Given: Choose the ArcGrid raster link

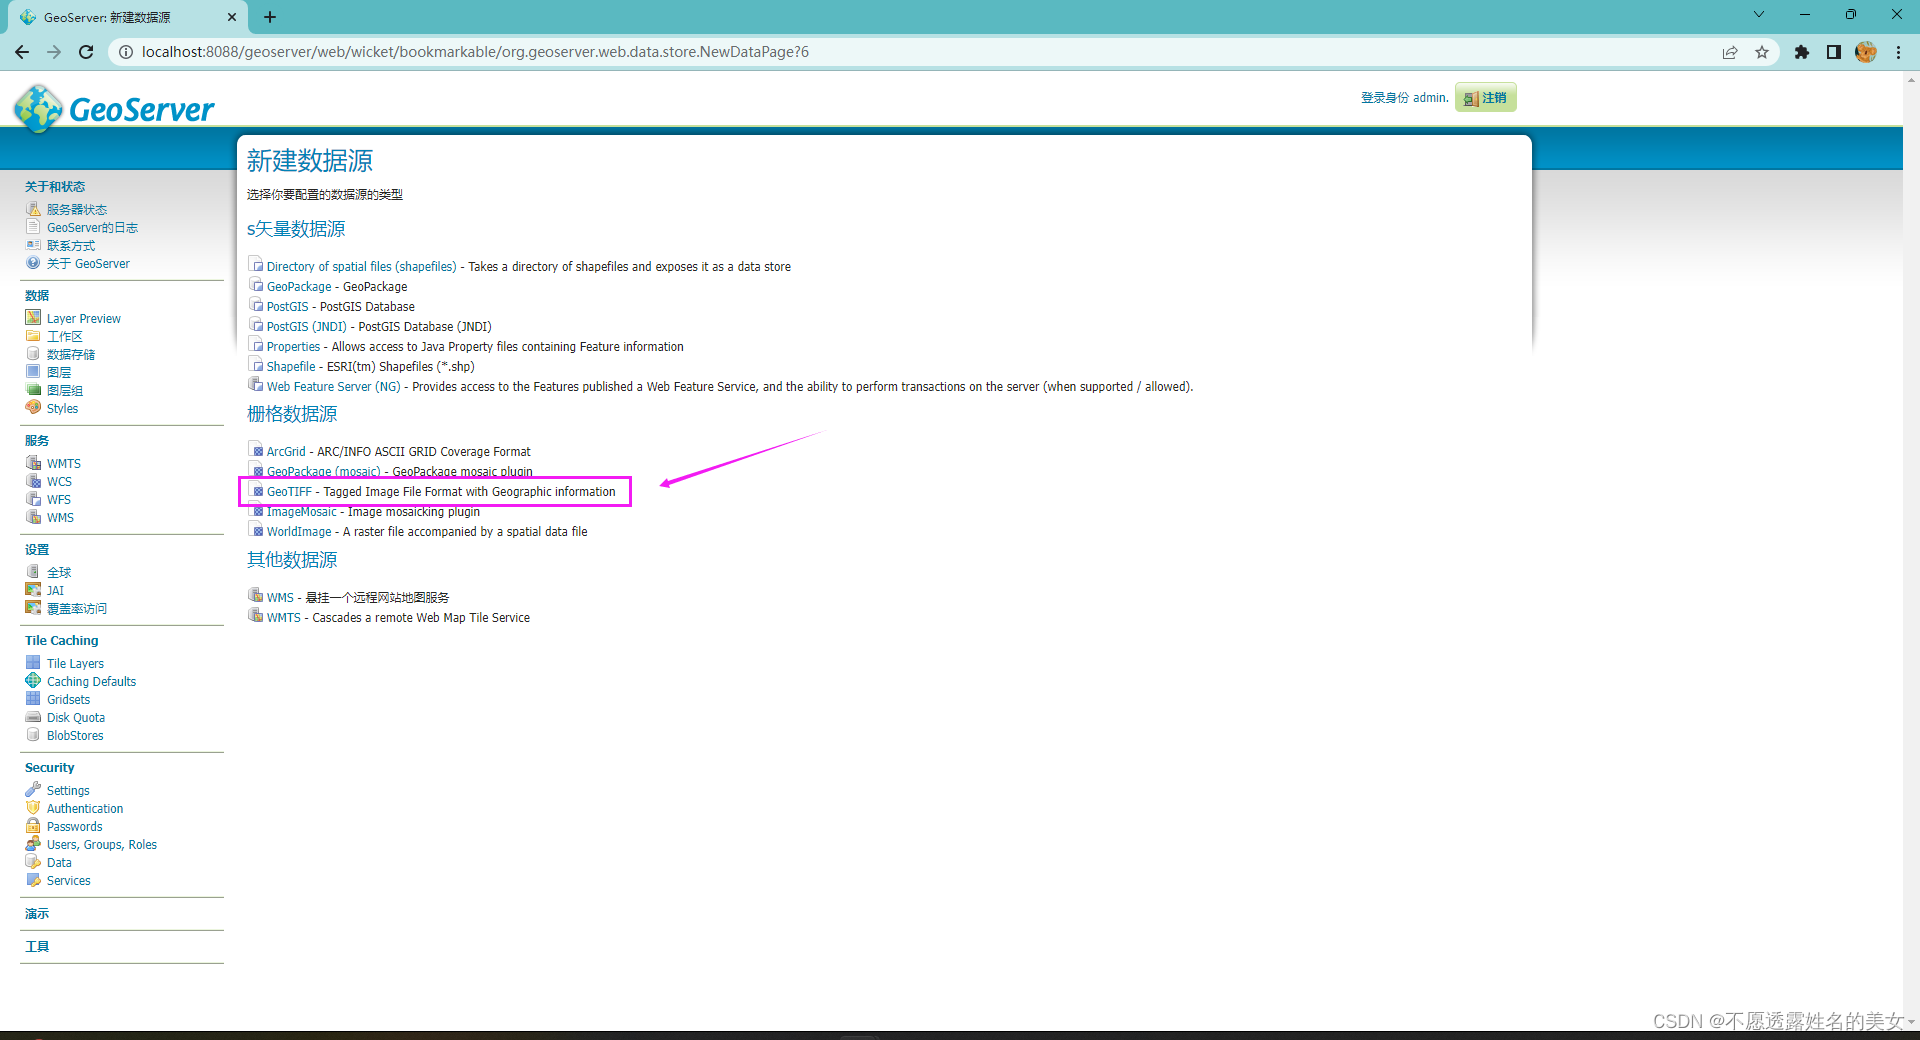Looking at the screenshot, I should (286, 452).
